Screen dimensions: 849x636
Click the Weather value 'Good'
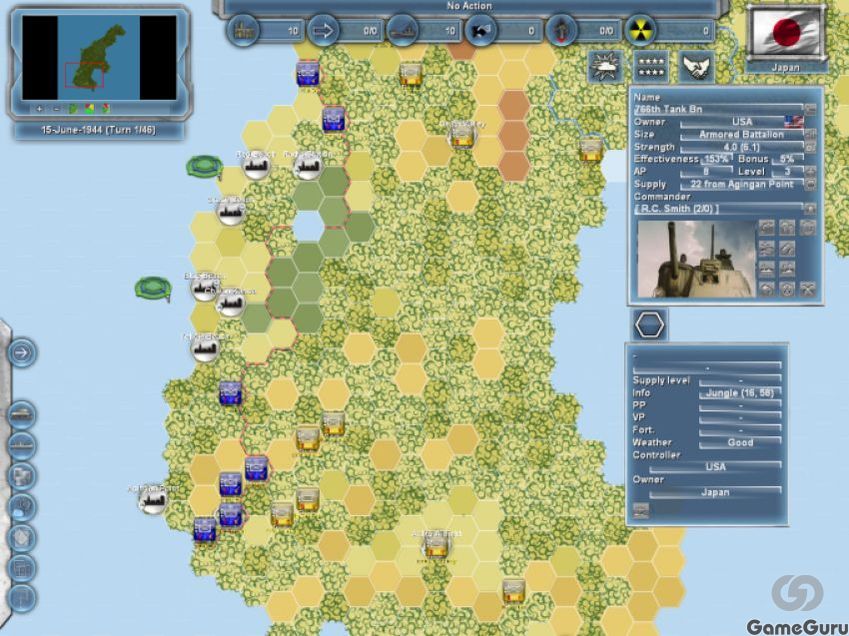pyautogui.click(x=740, y=443)
